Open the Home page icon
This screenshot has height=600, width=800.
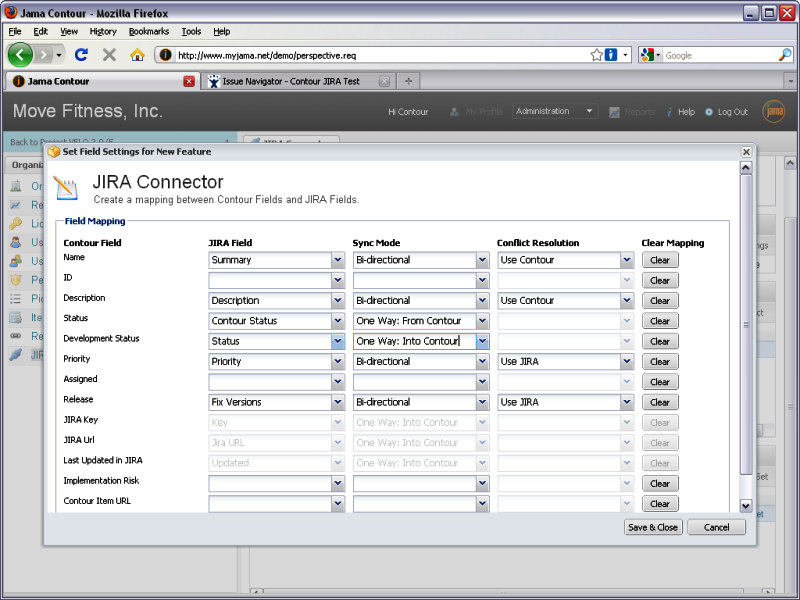(x=137, y=55)
